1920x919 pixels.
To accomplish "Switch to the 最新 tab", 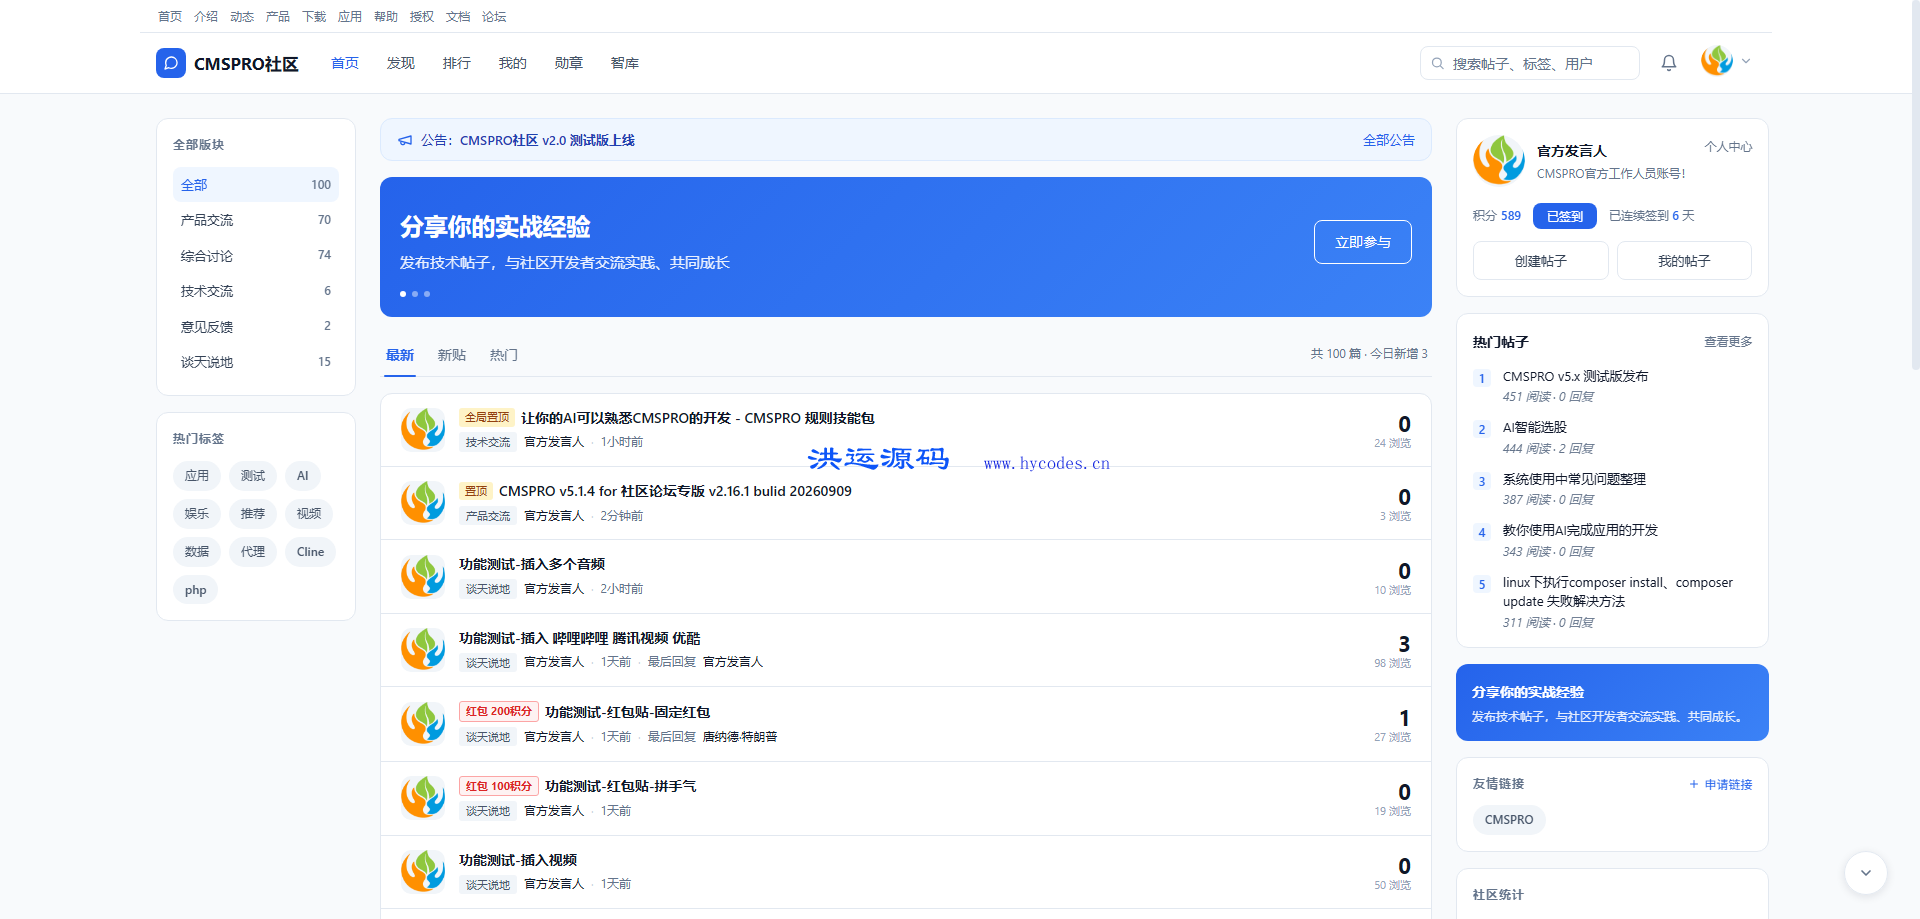I will 400,355.
